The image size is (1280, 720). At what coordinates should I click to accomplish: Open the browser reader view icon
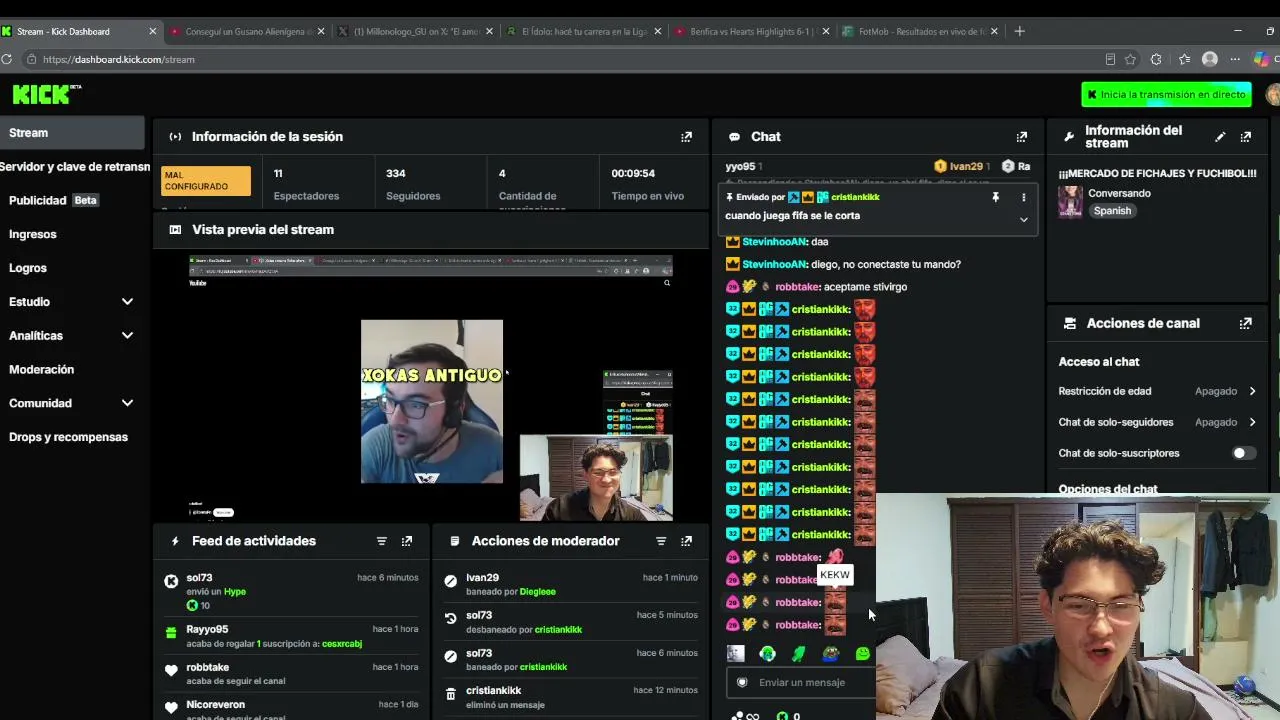(1110, 59)
